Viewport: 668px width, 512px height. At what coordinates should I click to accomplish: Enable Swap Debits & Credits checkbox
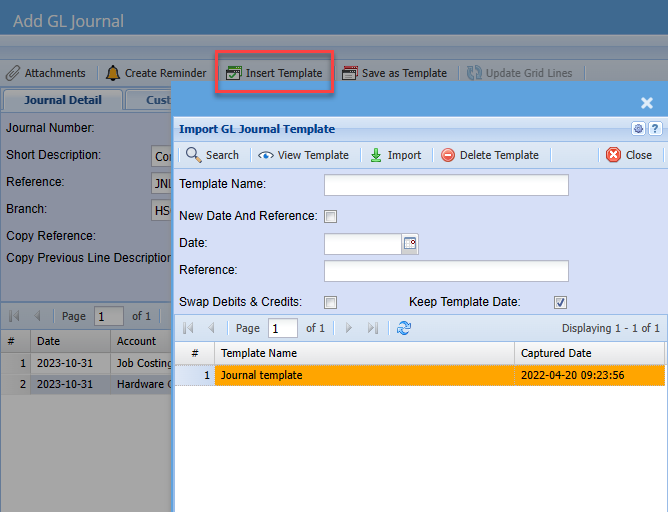tap(331, 302)
